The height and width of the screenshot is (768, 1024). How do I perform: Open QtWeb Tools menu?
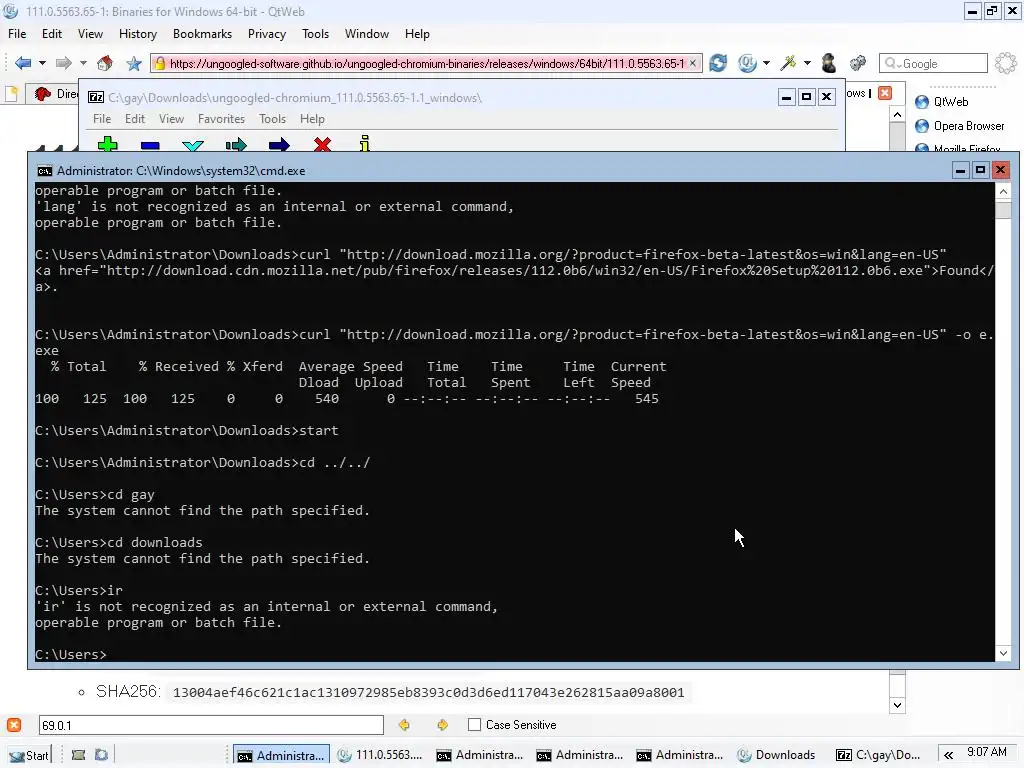(315, 34)
